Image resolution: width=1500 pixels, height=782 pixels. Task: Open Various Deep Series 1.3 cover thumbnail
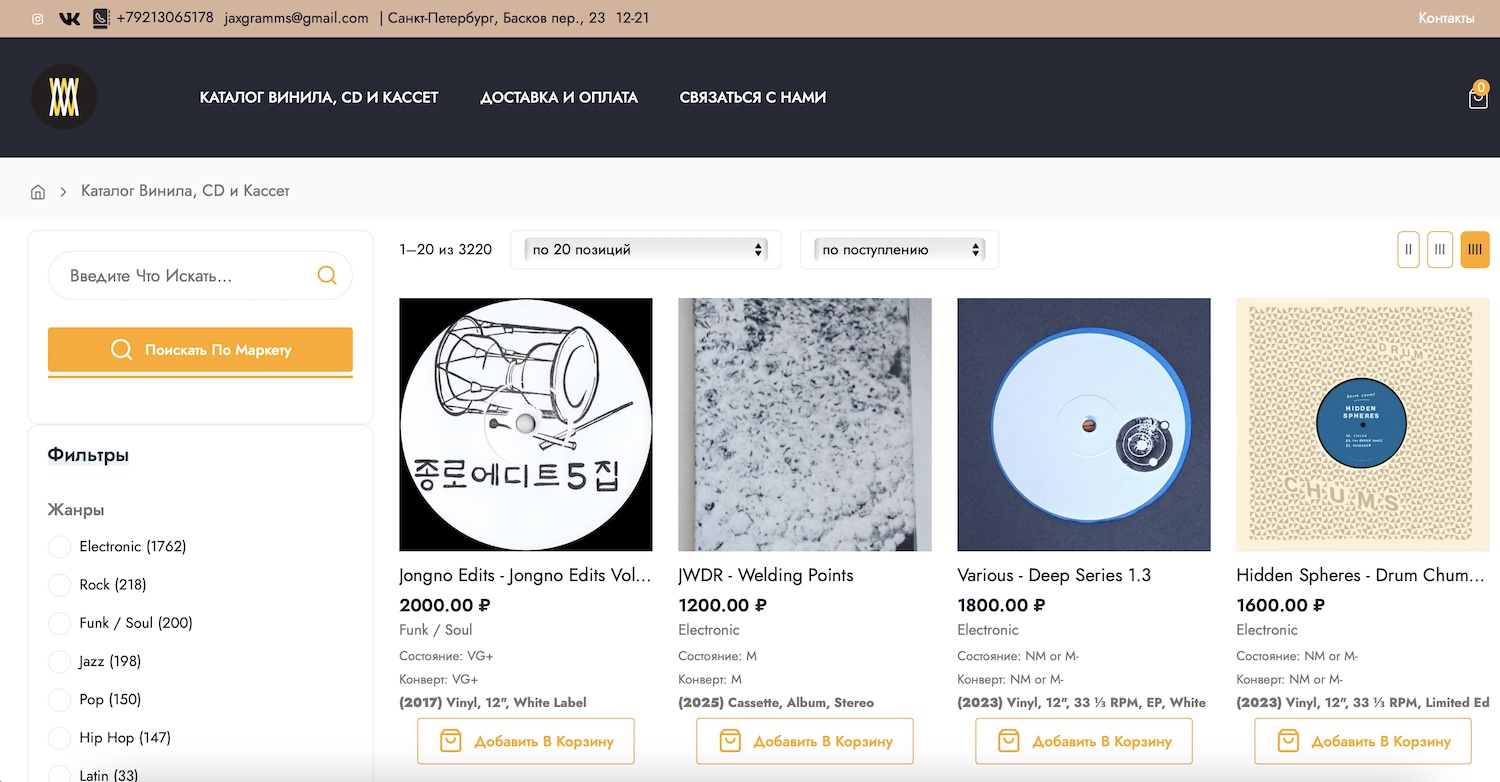[1083, 424]
